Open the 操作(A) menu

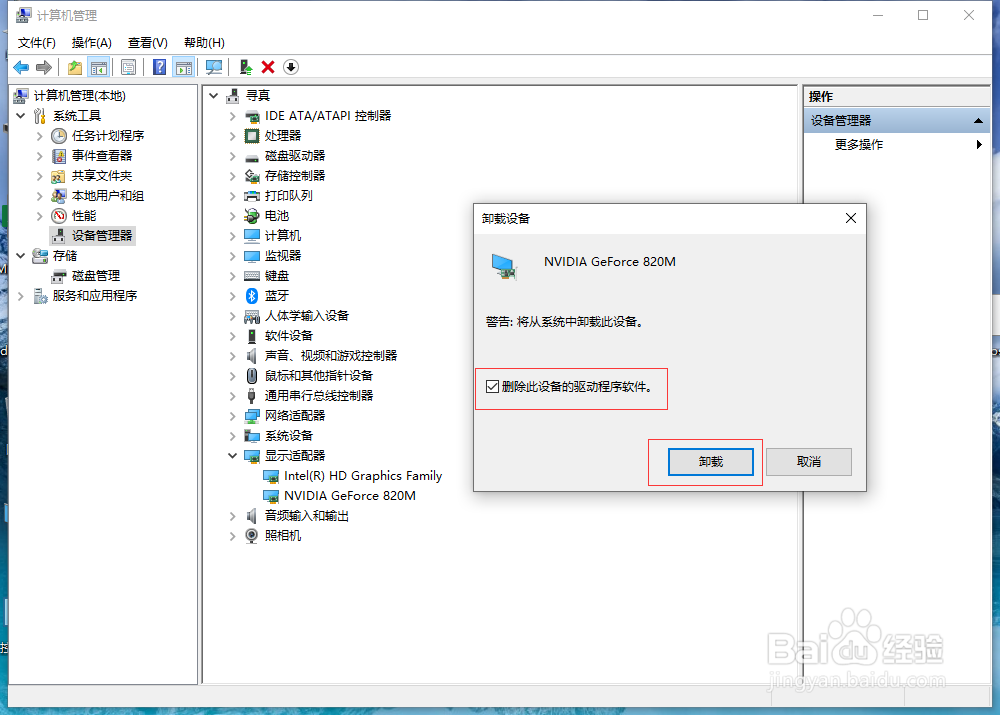(x=92, y=43)
